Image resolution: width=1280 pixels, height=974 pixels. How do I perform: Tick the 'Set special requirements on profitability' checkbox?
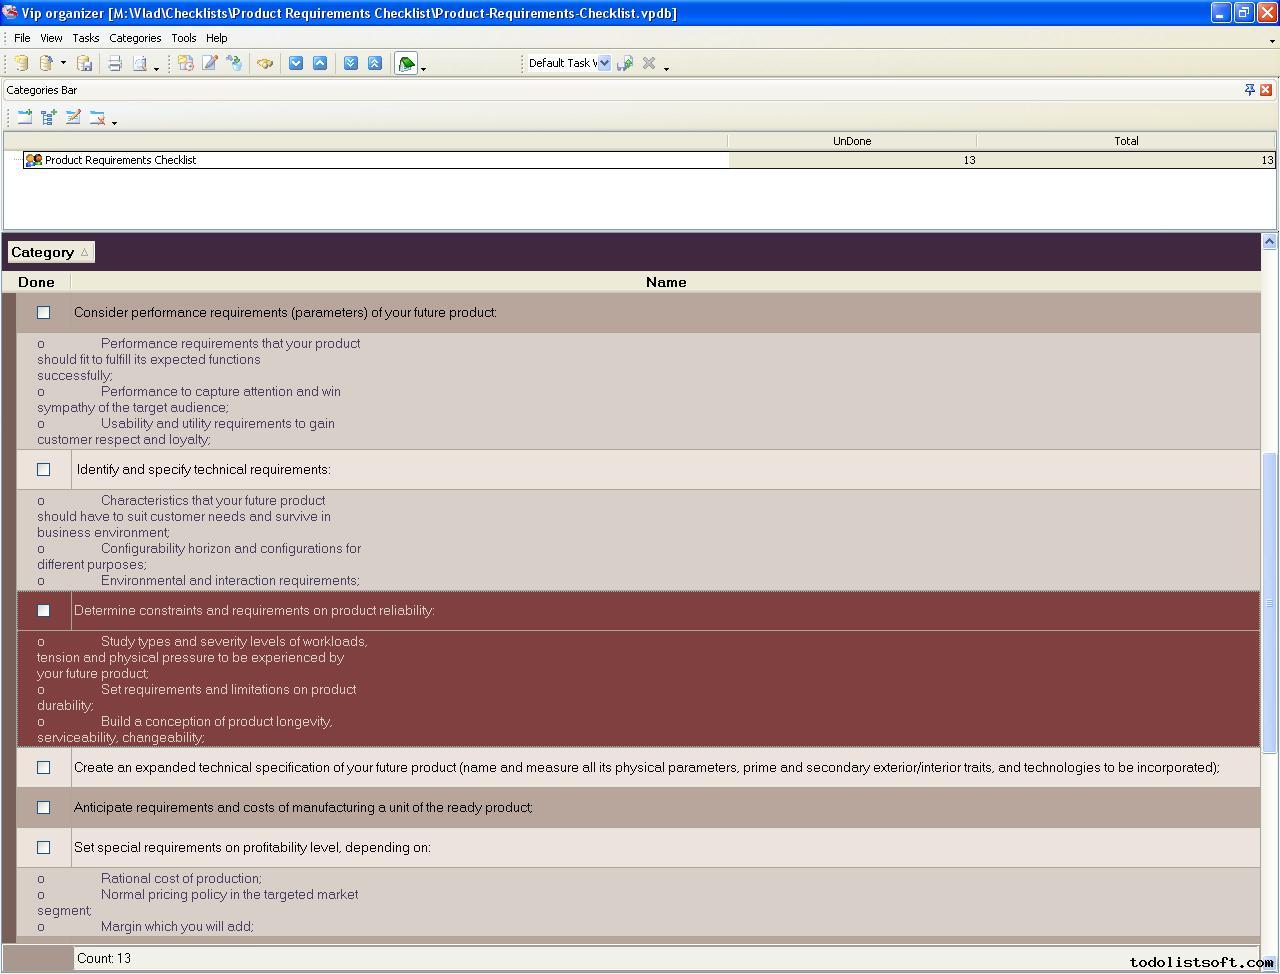43,847
